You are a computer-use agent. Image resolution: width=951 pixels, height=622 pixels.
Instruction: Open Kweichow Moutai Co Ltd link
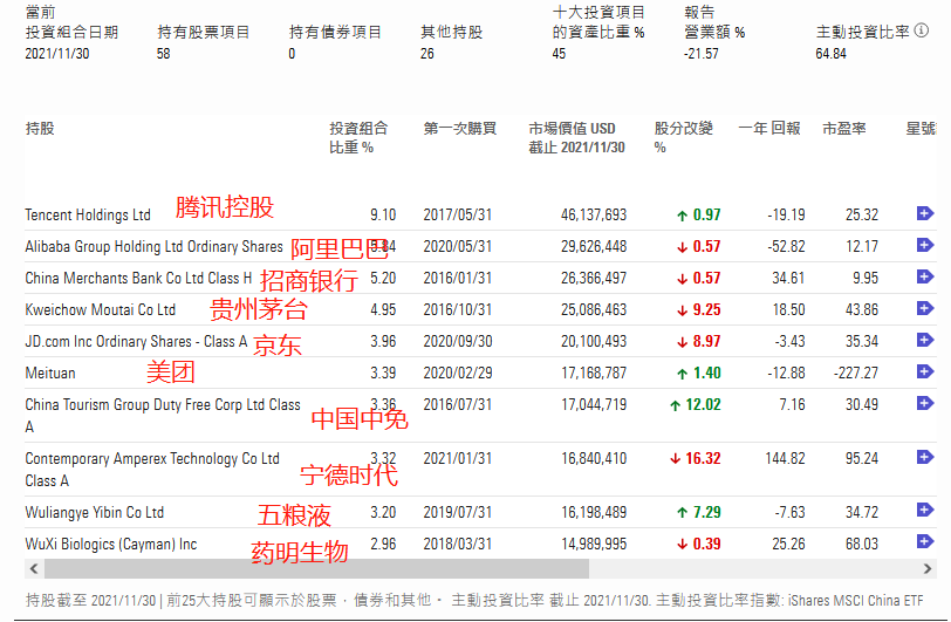100,310
